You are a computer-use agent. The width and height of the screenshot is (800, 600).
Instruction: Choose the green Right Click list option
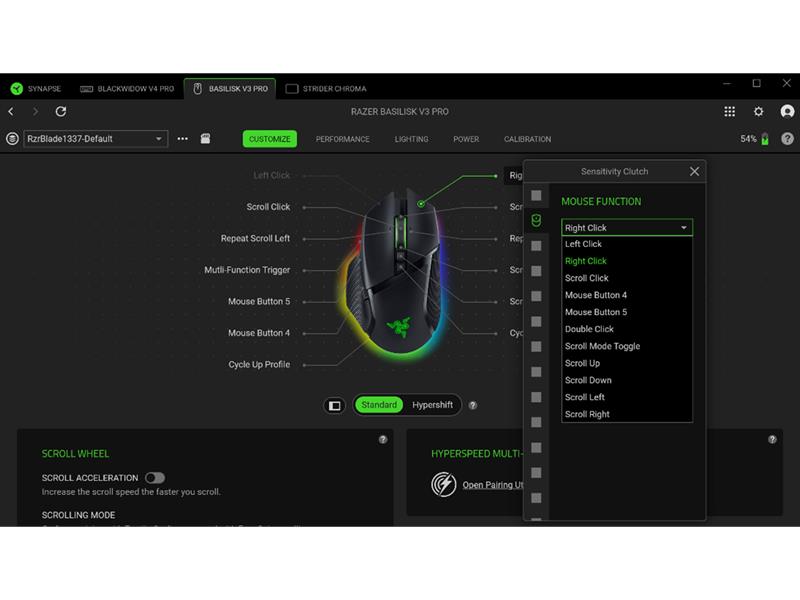[627, 261]
